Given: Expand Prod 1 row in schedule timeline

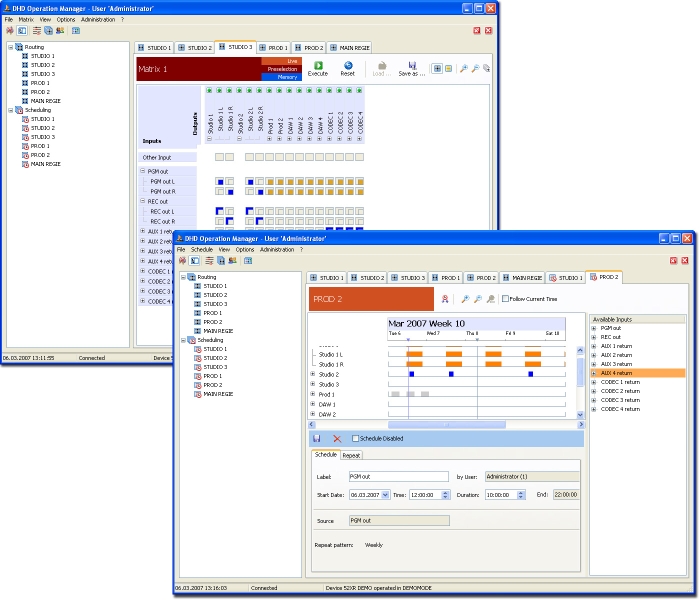Looking at the screenshot, I should point(313,394).
